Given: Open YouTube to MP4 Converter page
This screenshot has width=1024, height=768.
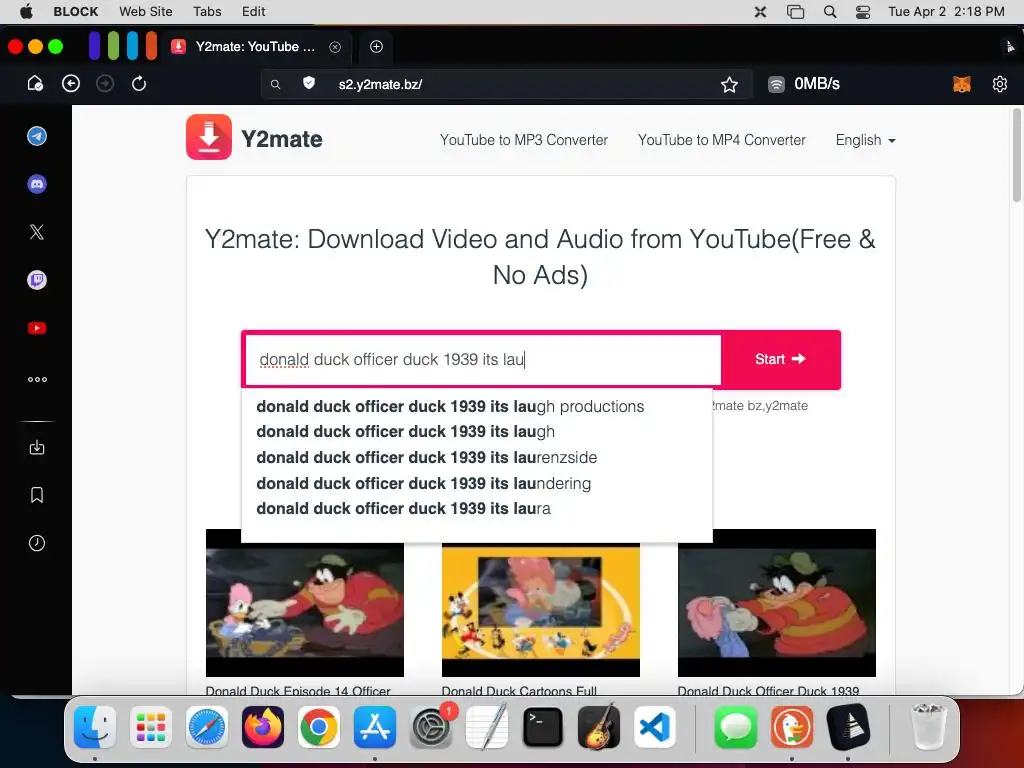Looking at the screenshot, I should (722, 140).
